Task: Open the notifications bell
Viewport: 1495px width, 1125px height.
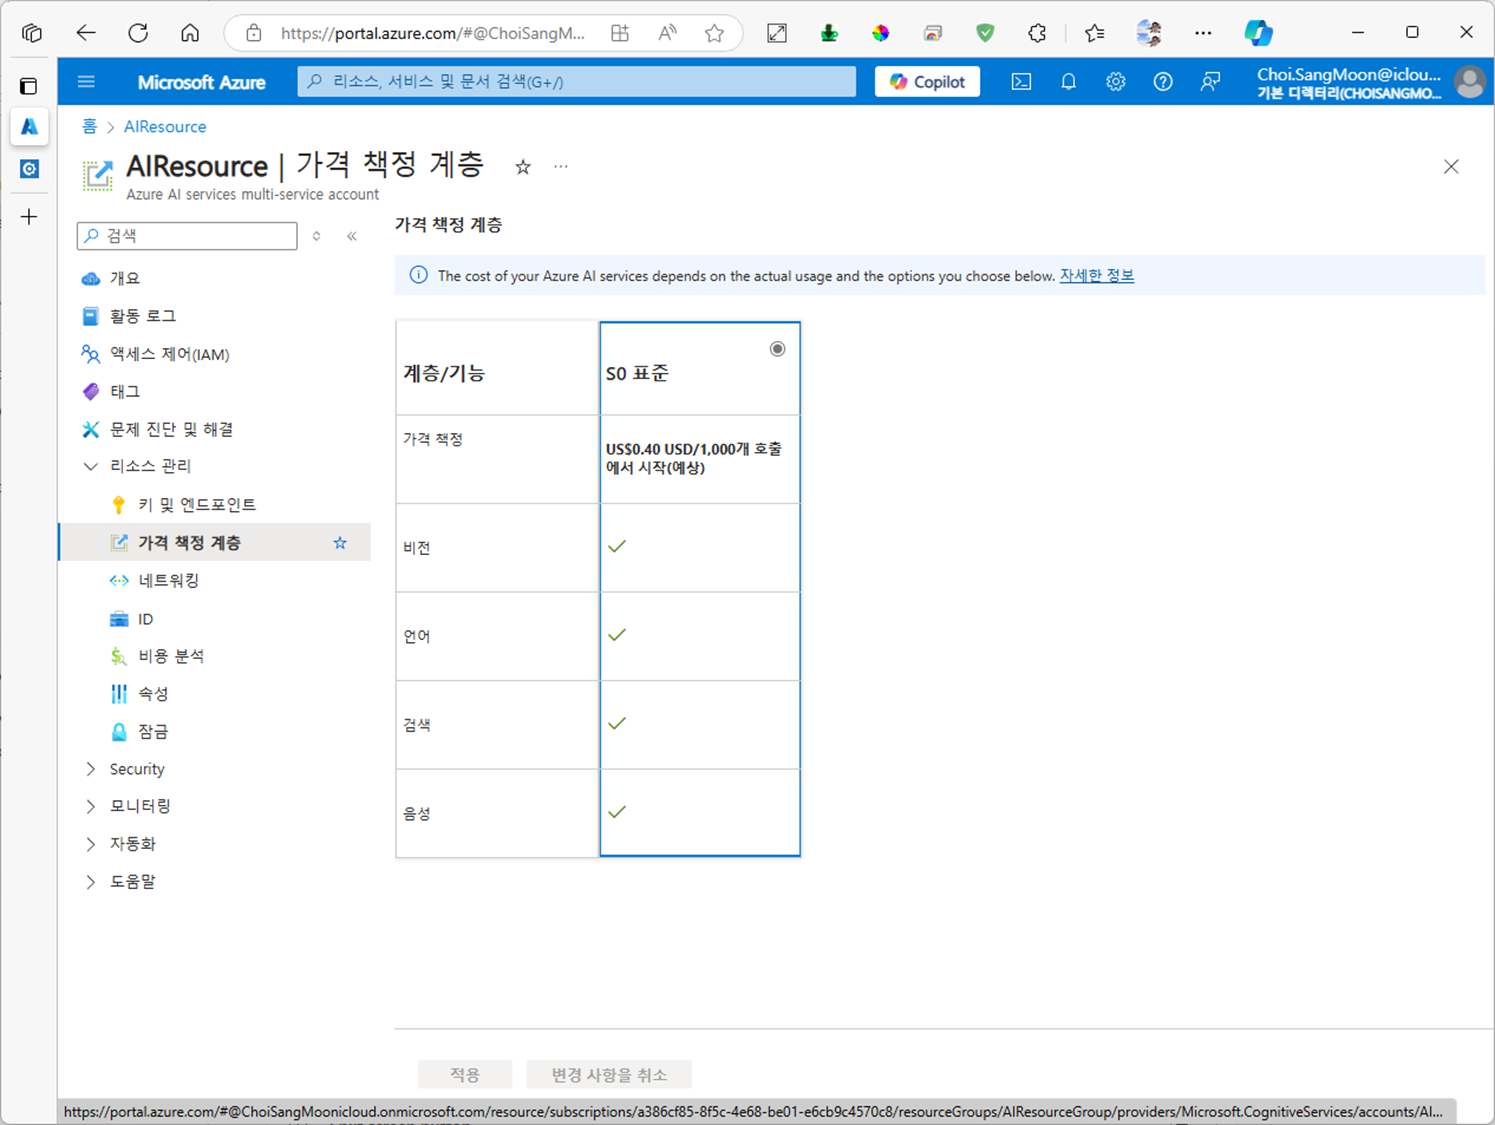Action: pos(1068,82)
